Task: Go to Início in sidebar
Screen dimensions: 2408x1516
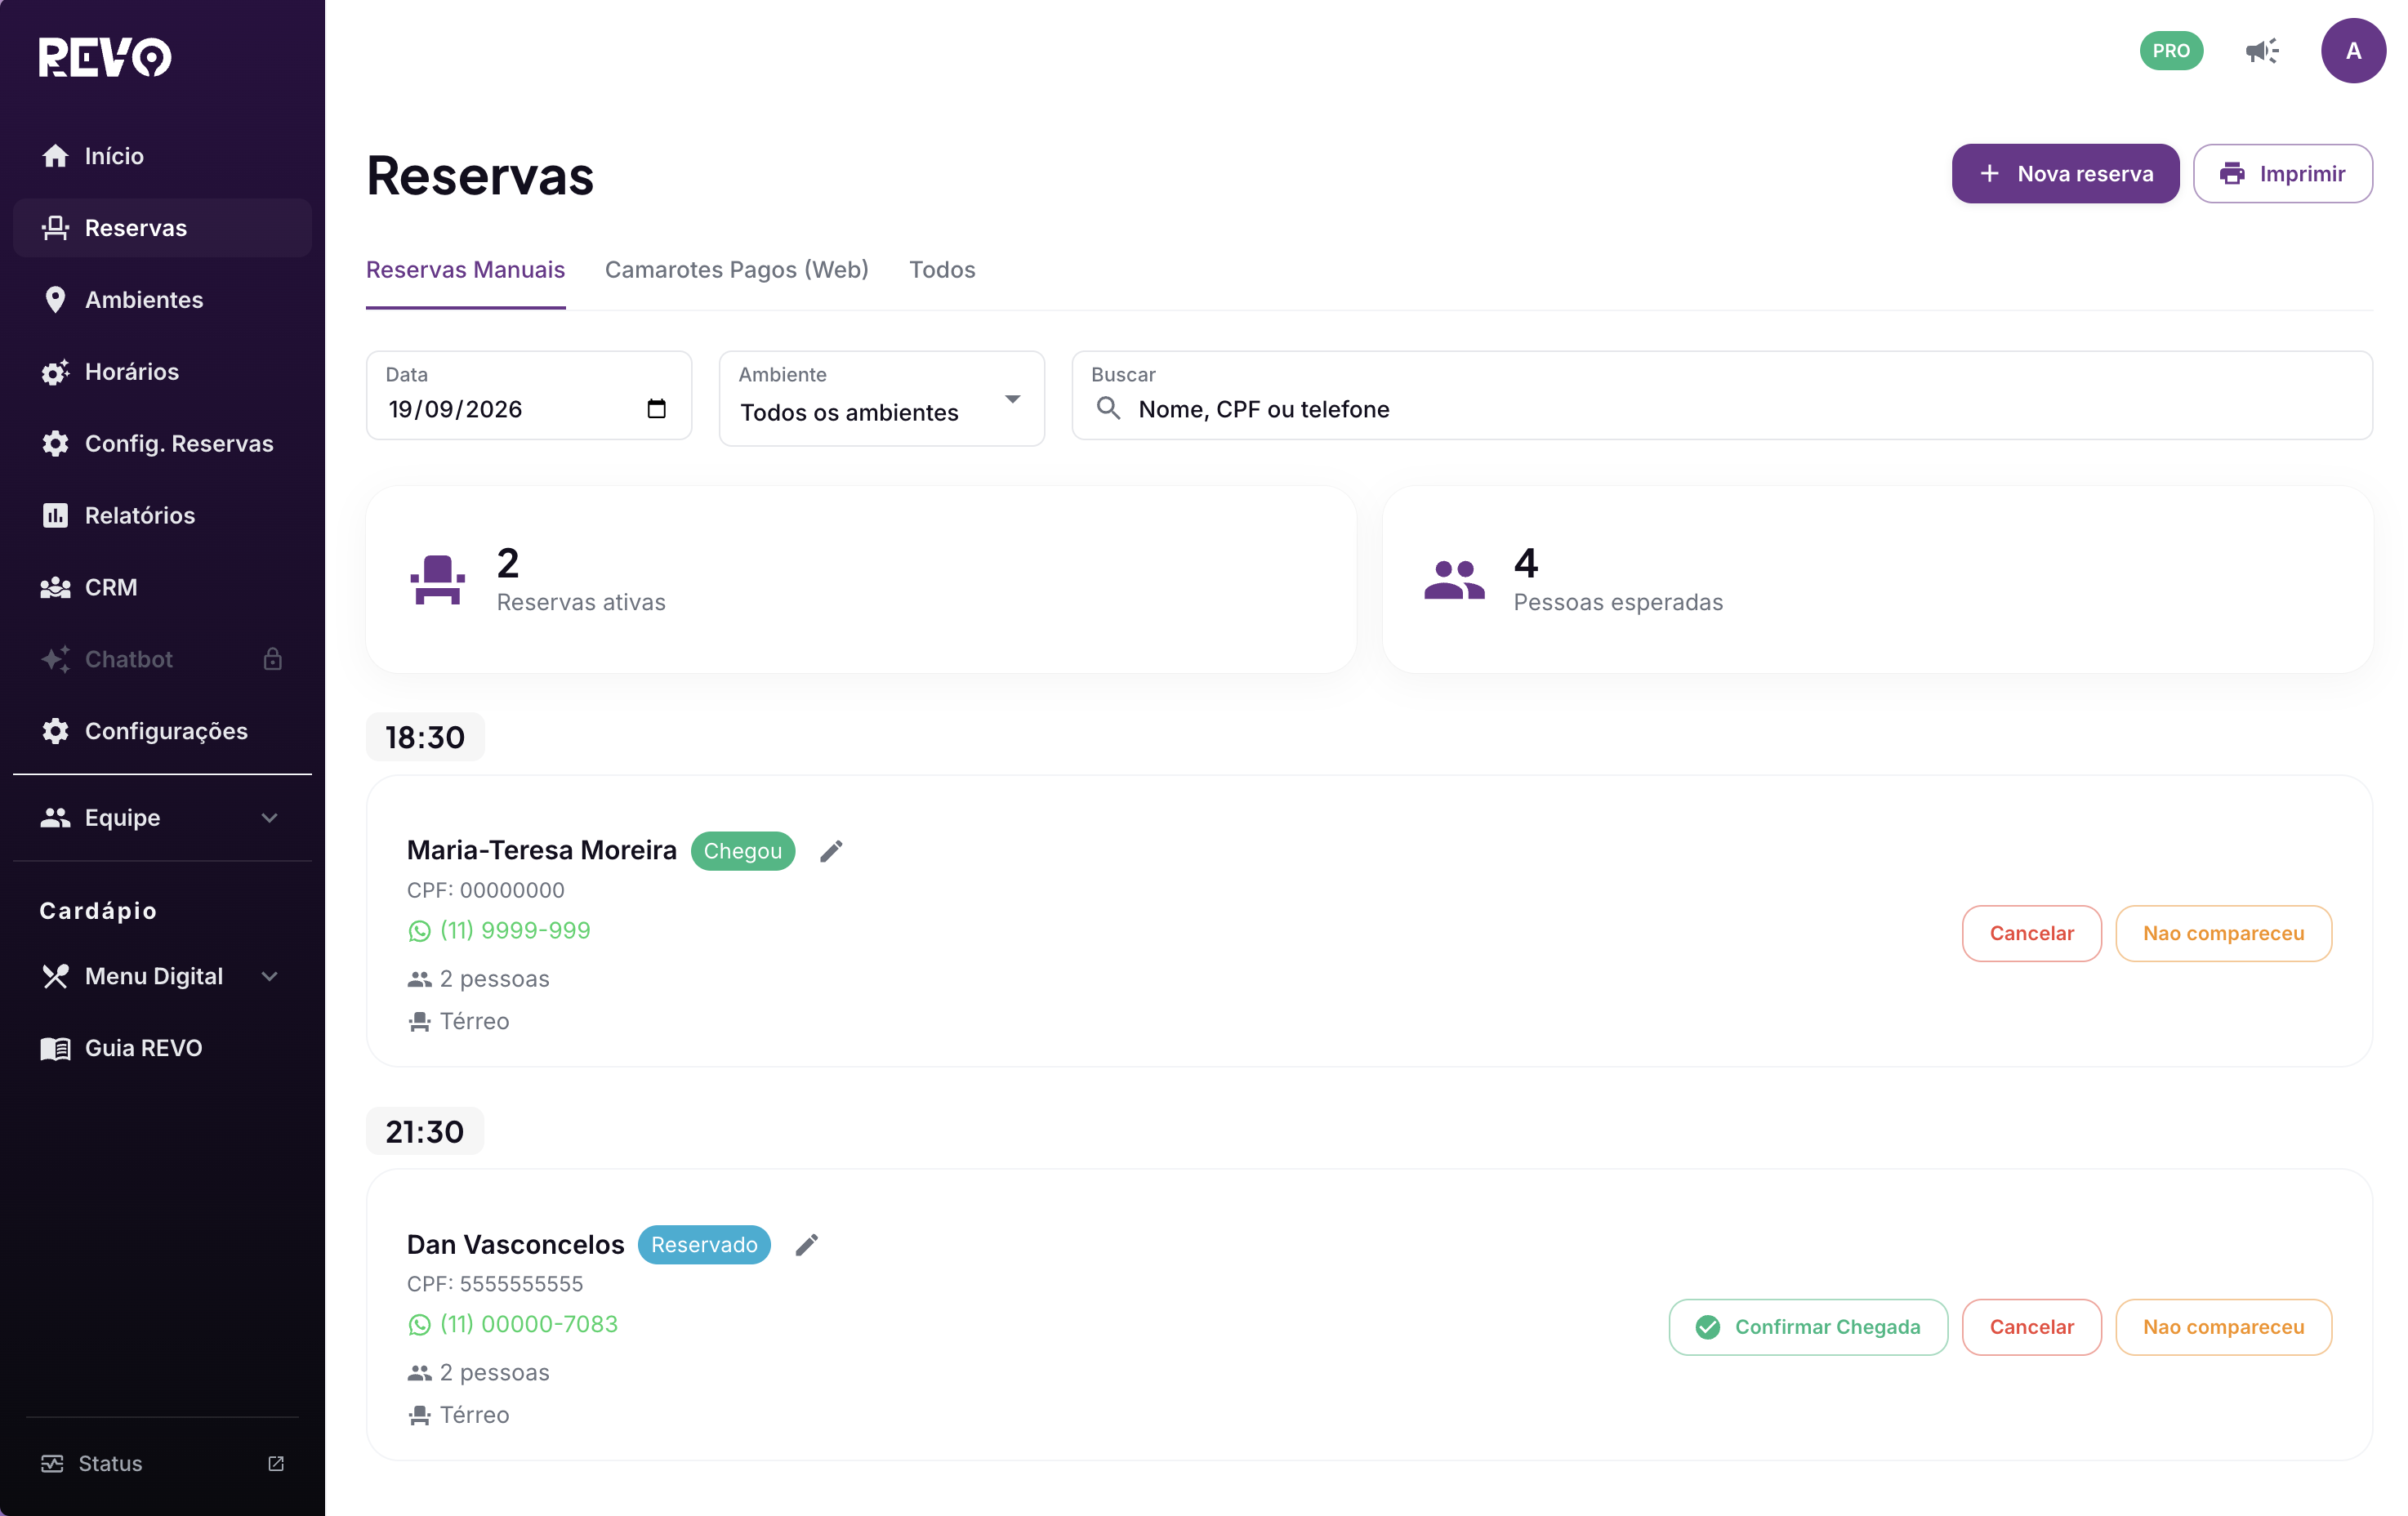Action: 162,156
